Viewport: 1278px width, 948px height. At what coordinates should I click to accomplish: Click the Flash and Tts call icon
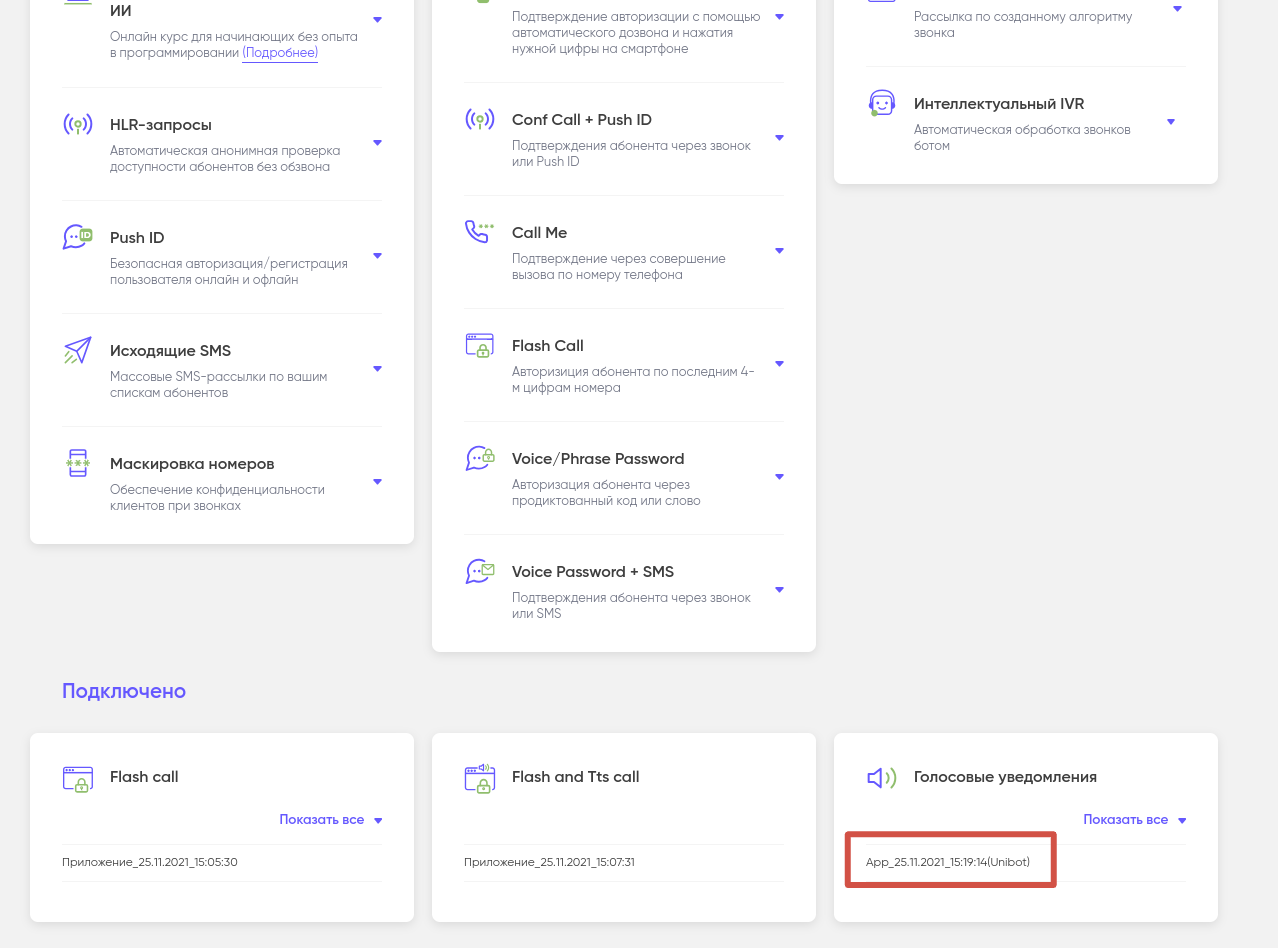(479, 778)
